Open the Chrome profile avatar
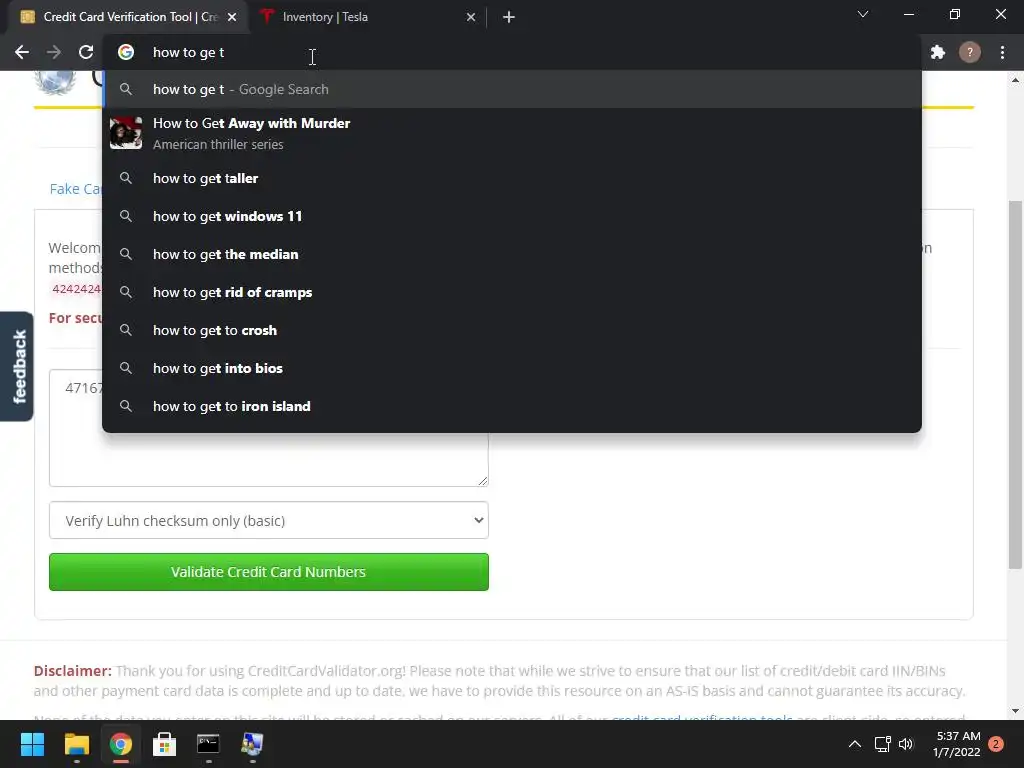Image resolution: width=1024 pixels, height=768 pixels. (970, 52)
